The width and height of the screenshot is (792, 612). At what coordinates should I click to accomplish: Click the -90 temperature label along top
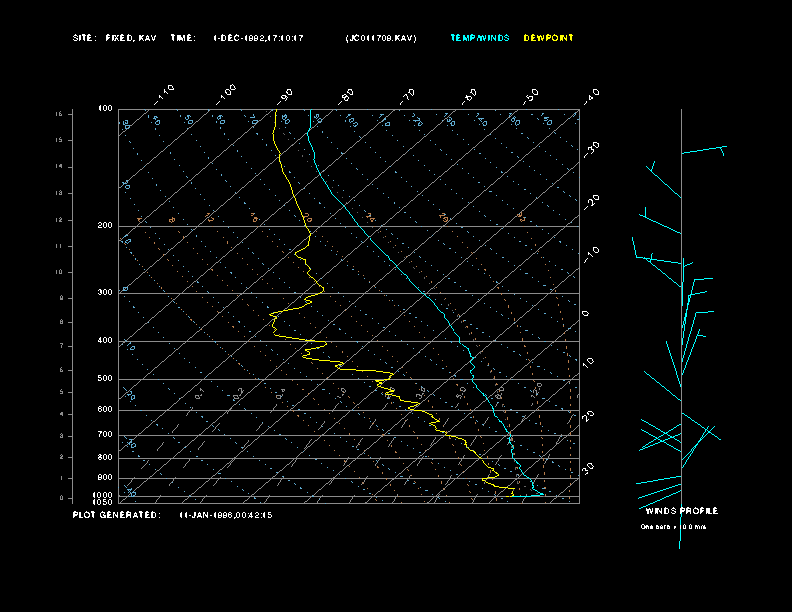click(285, 96)
